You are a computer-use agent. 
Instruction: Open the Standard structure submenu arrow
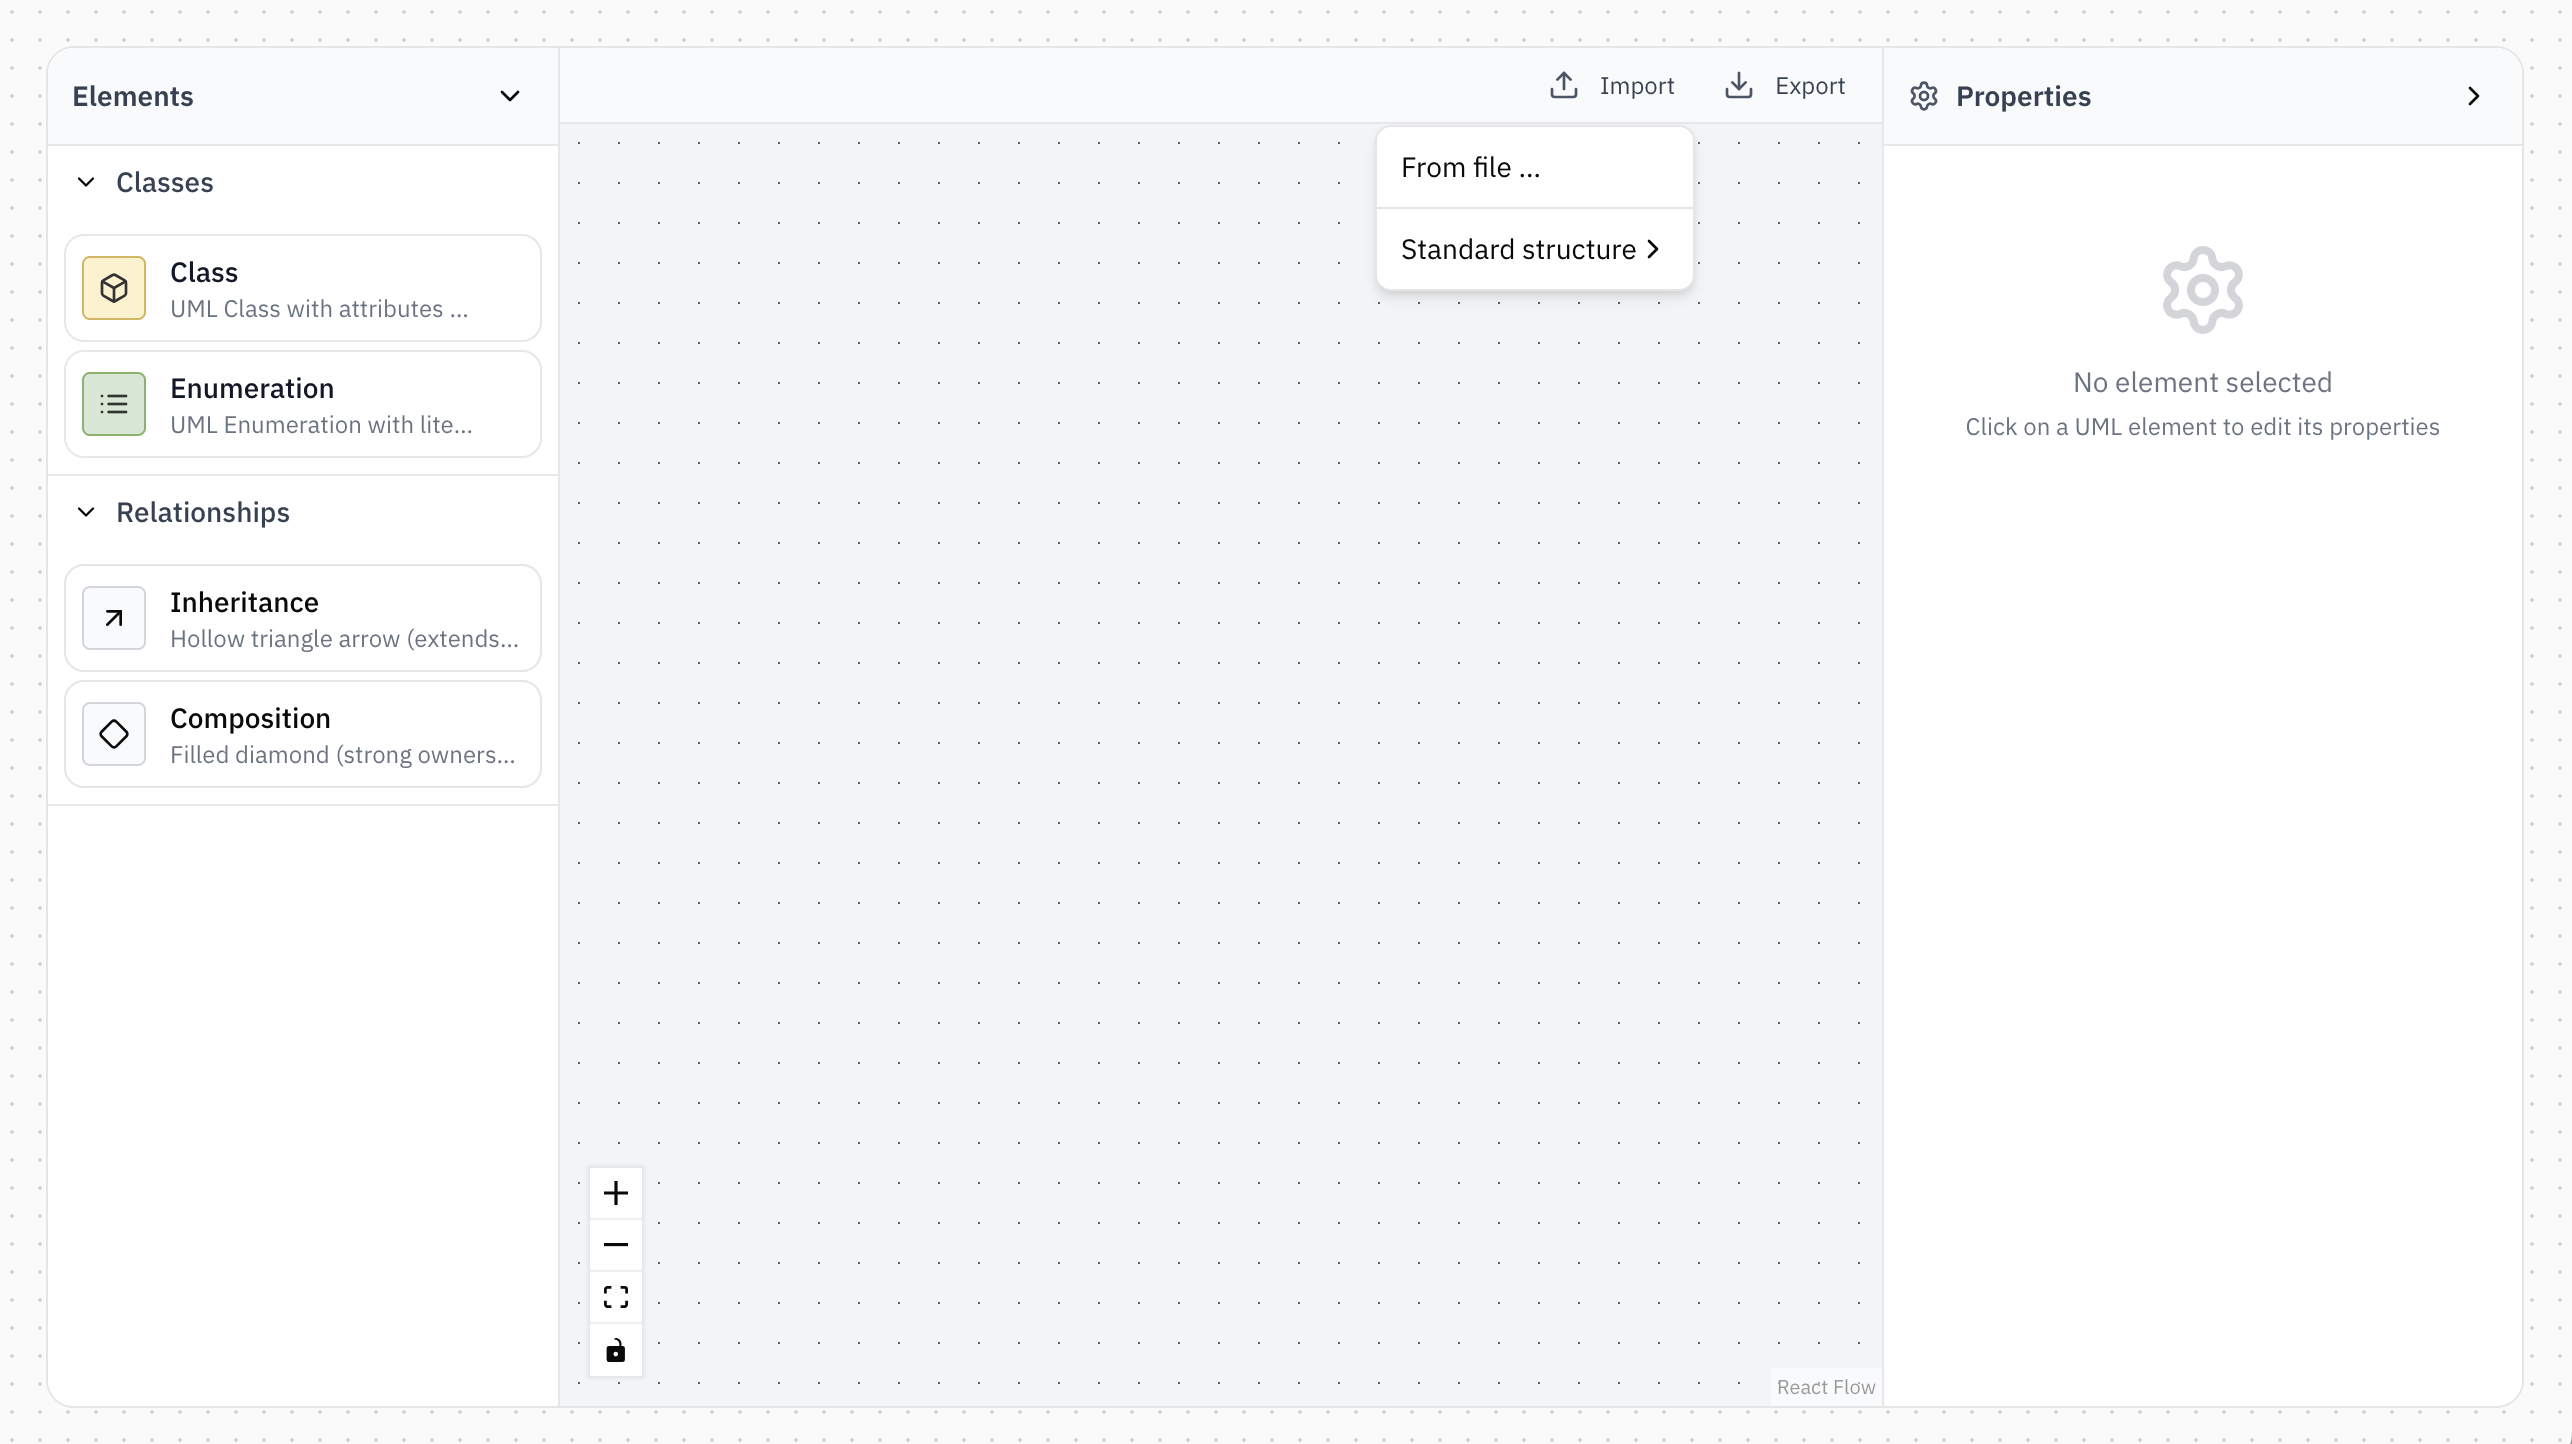1653,249
